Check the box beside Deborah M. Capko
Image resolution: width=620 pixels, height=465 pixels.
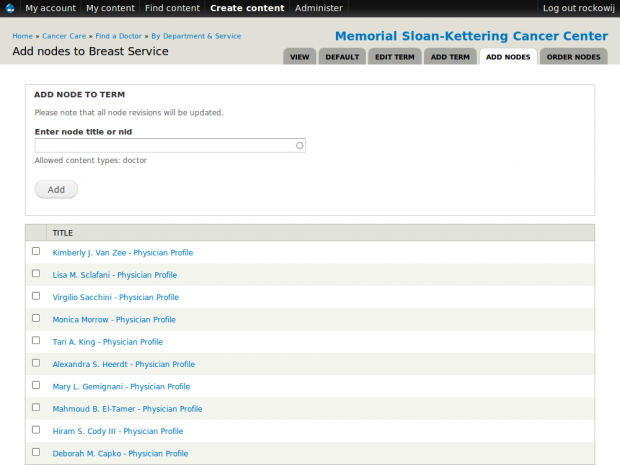click(36, 453)
